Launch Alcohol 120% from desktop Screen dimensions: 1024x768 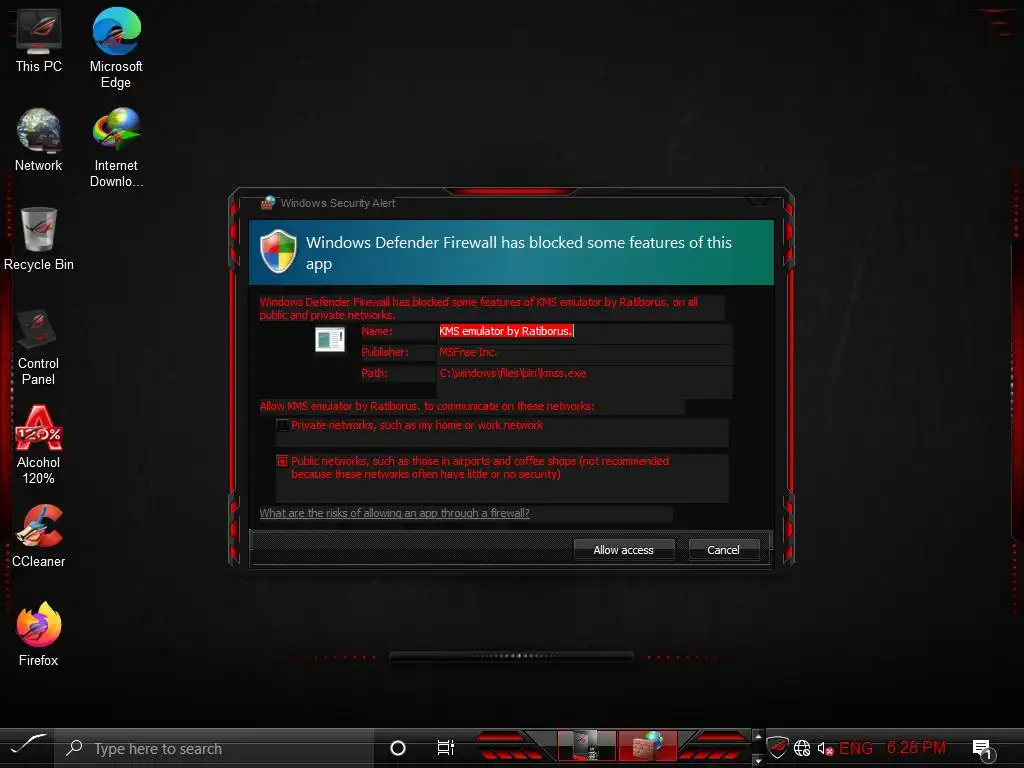[39, 445]
